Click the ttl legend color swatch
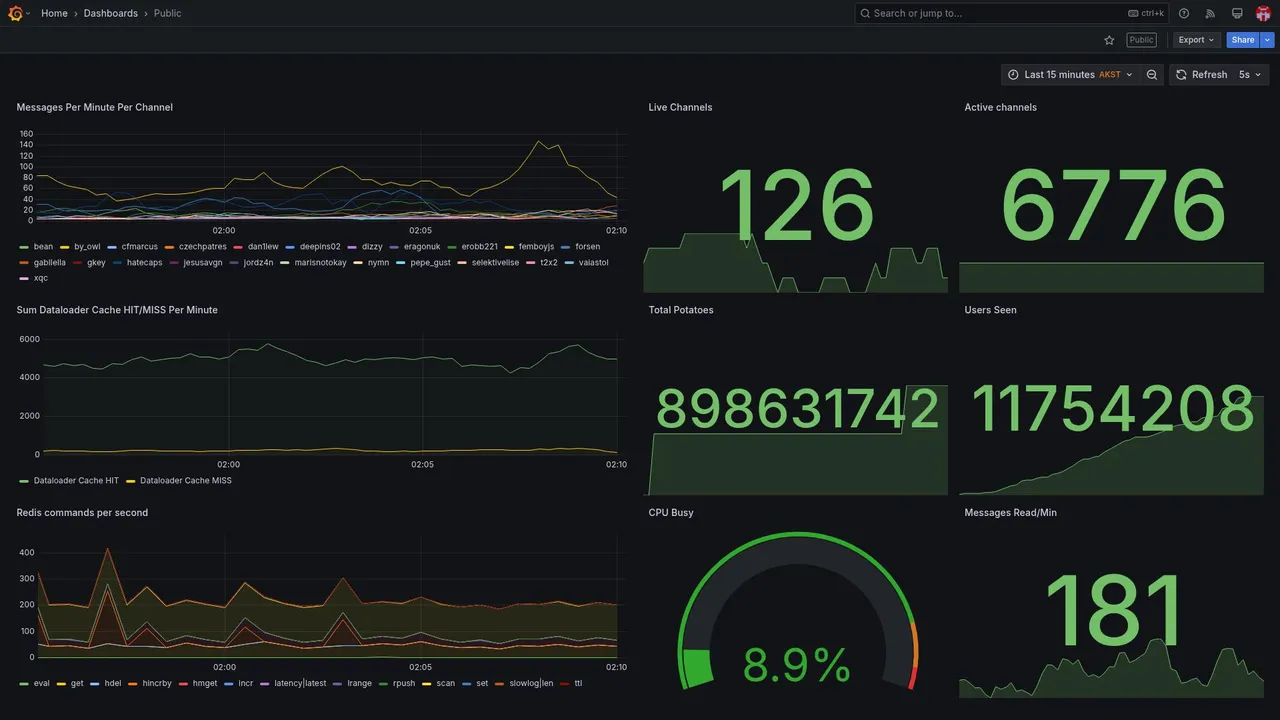1280x720 pixels. click(565, 684)
